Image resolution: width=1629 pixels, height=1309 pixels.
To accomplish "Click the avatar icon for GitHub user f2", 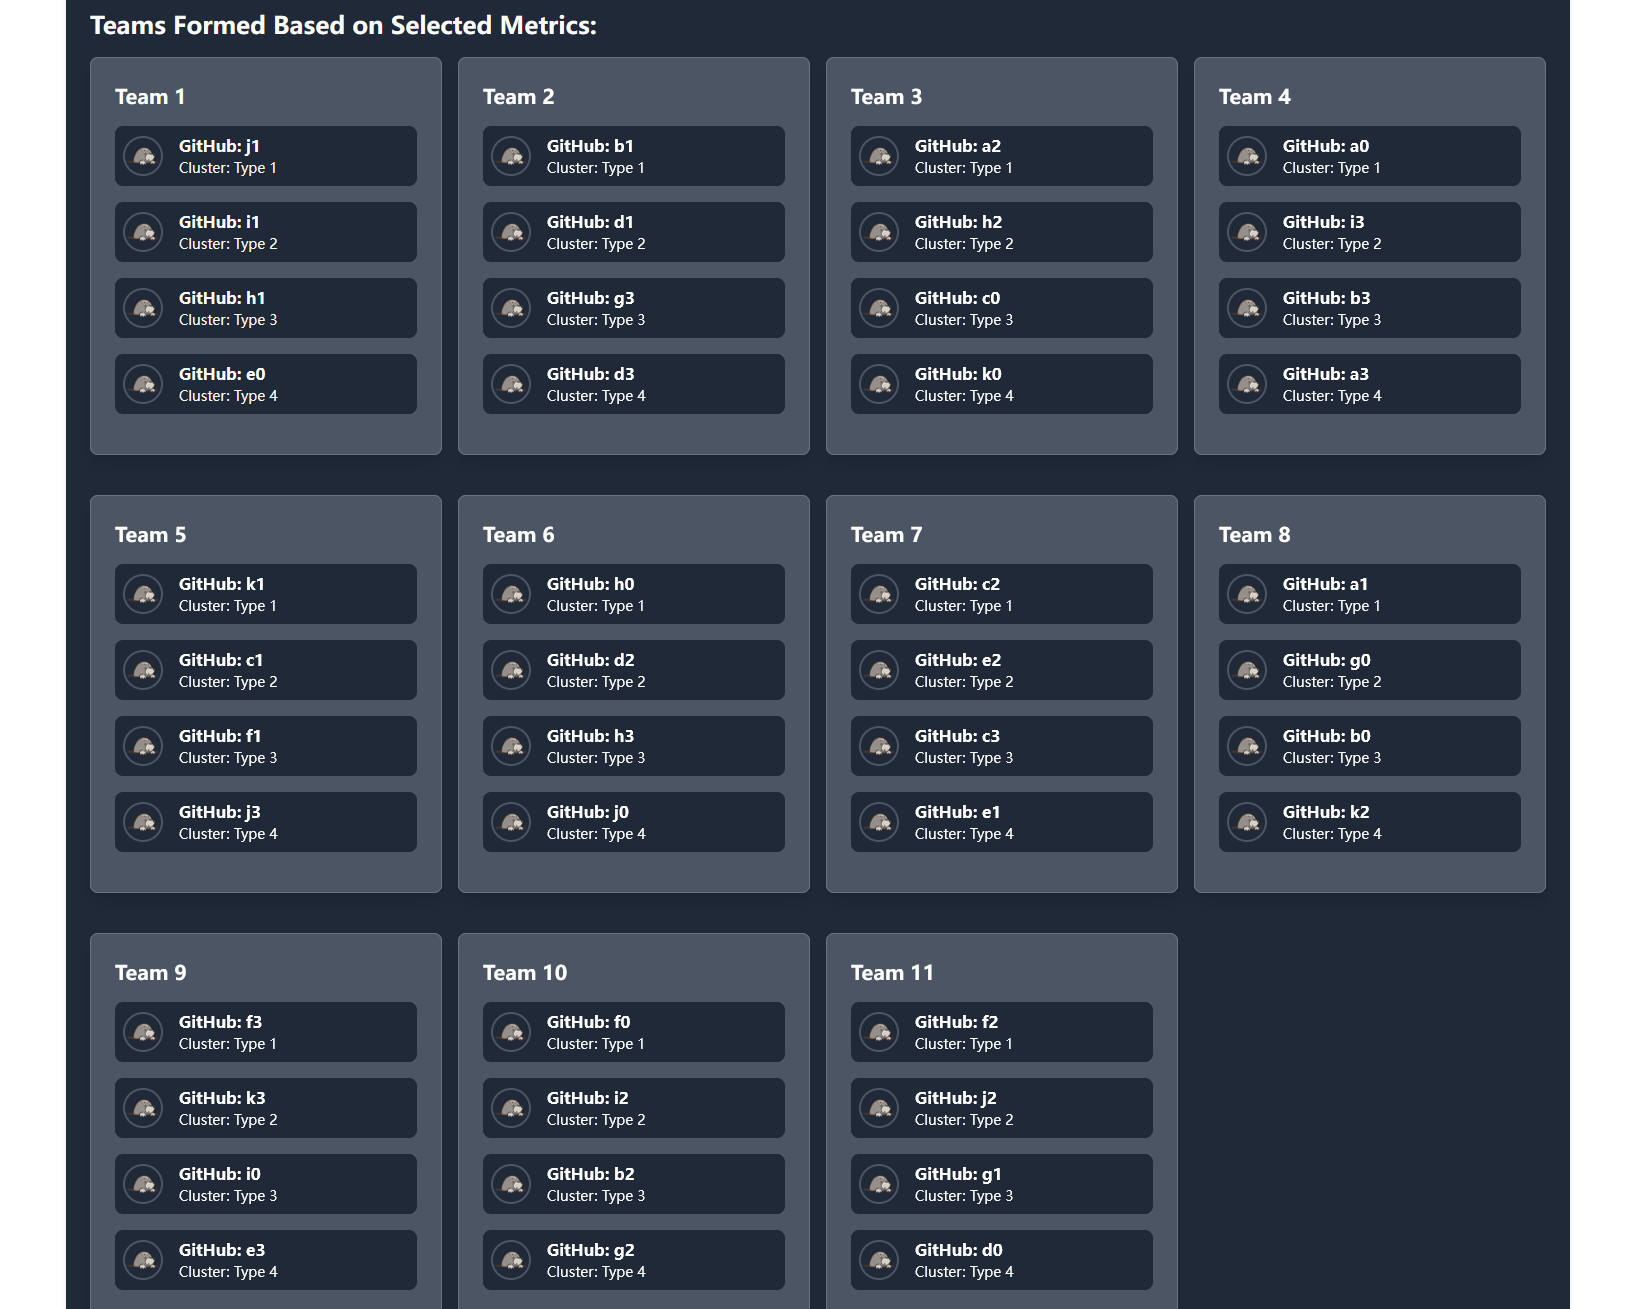I will click(881, 1032).
